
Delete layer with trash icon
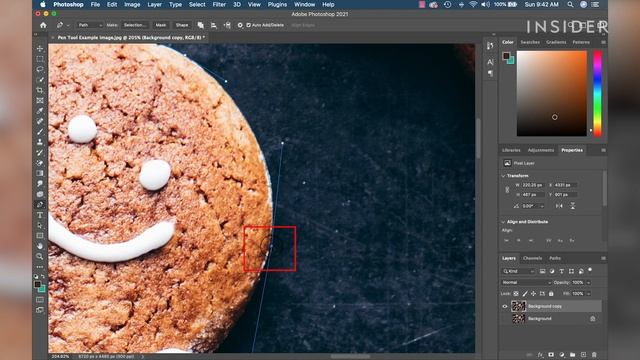[x=594, y=355]
